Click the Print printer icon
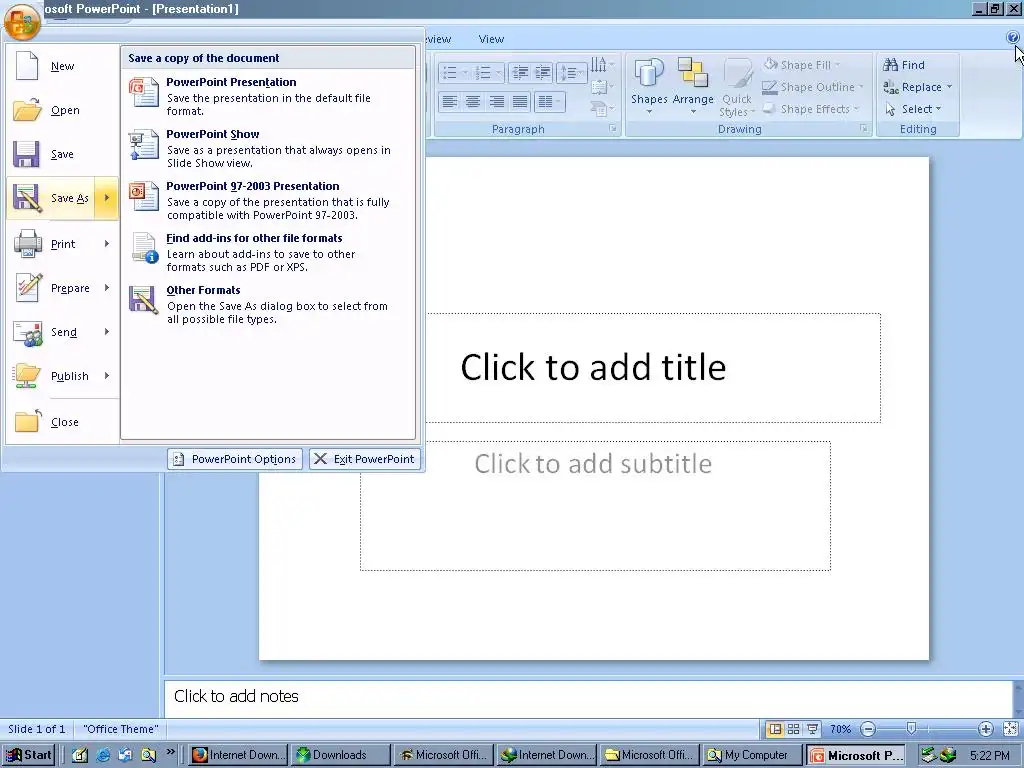This screenshot has height=768, width=1024. tap(27, 244)
